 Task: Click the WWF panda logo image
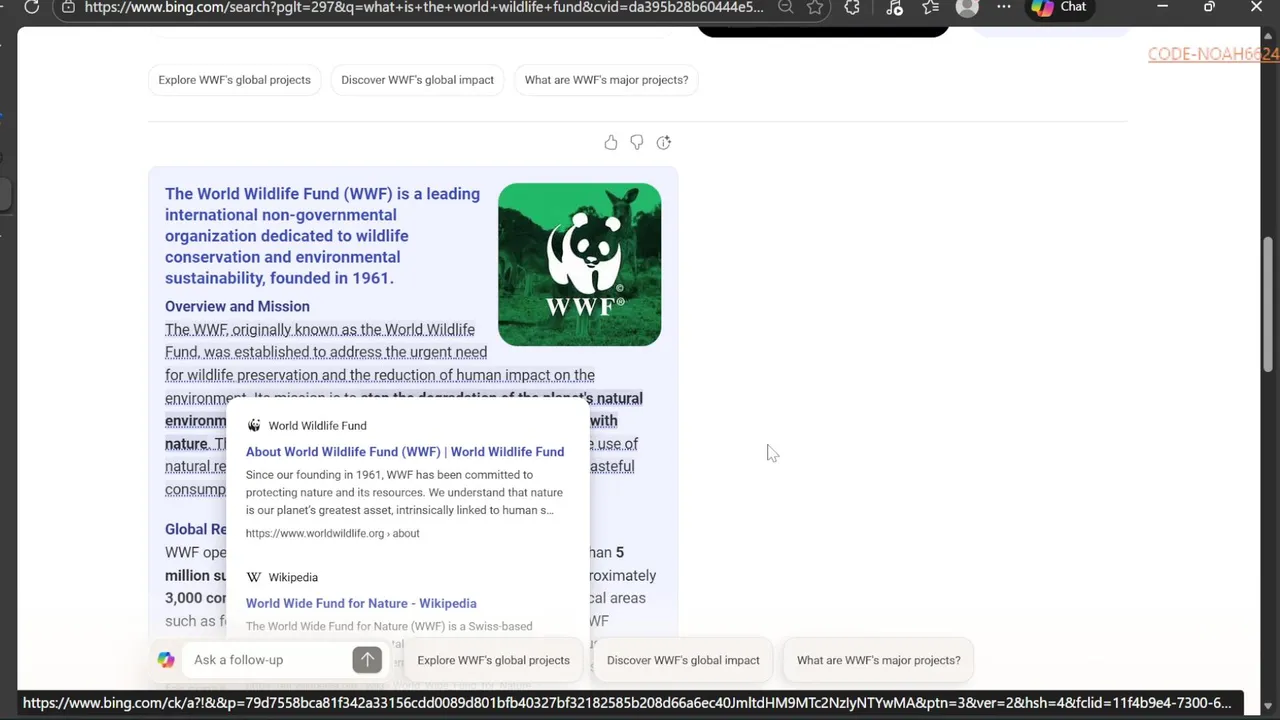click(579, 265)
